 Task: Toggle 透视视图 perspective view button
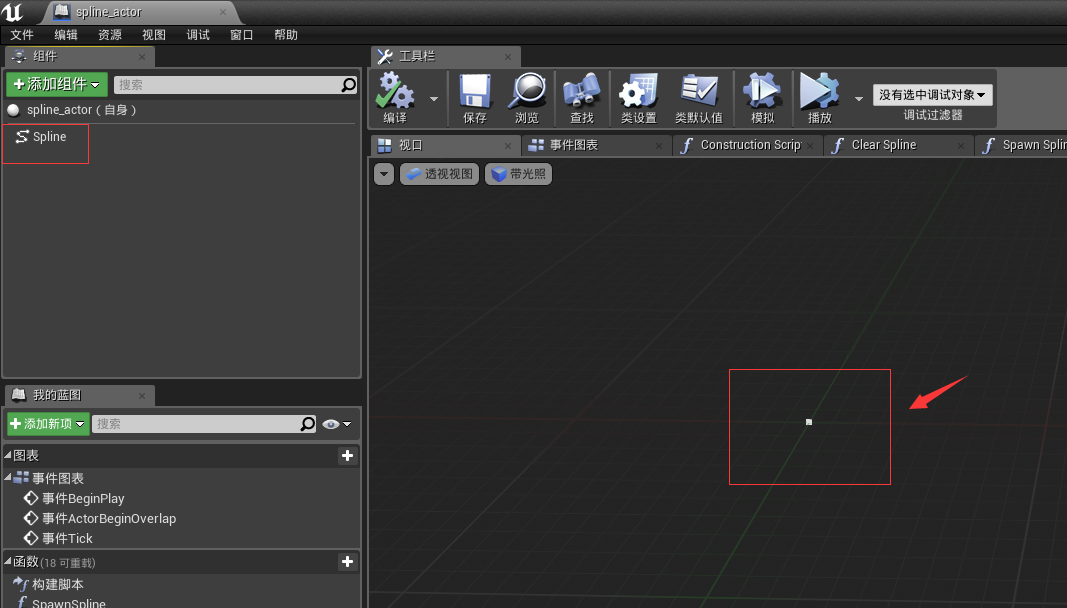(440, 174)
